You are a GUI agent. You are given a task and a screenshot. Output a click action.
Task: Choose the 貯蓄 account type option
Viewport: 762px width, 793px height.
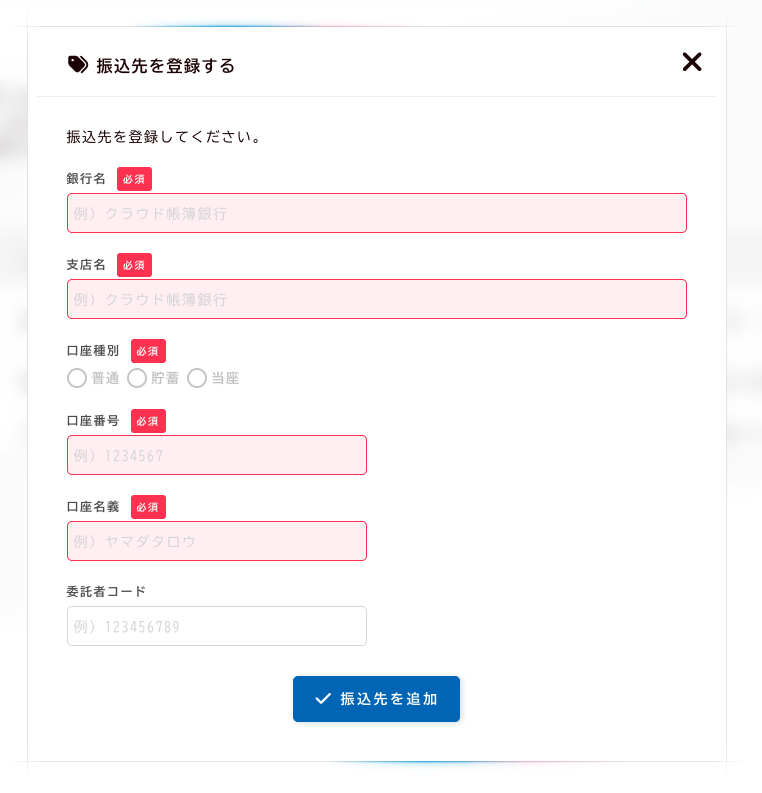[x=137, y=378]
